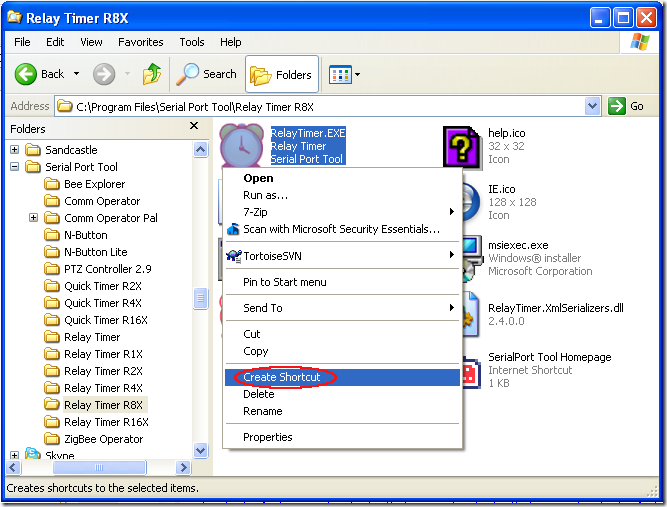Click the Skype folder icon
The image size is (667, 507).
pyautogui.click(x=33, y=453)
